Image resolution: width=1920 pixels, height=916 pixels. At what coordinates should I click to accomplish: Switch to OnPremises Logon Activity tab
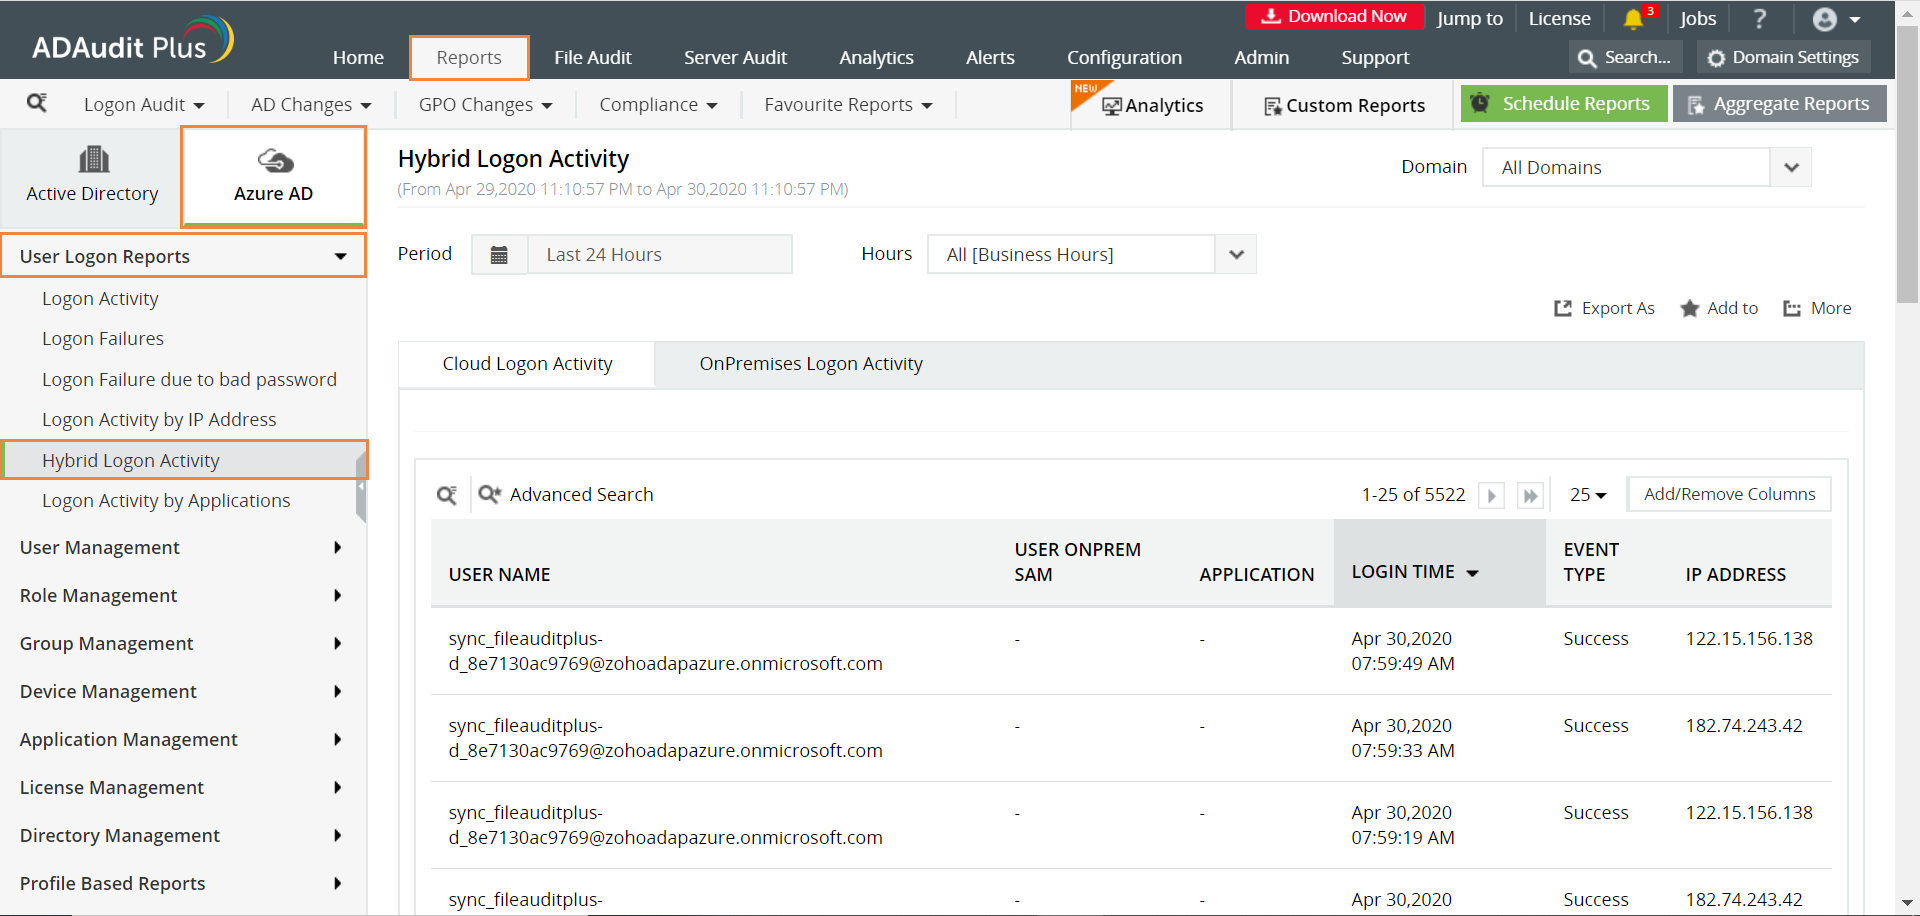point(811,364)
